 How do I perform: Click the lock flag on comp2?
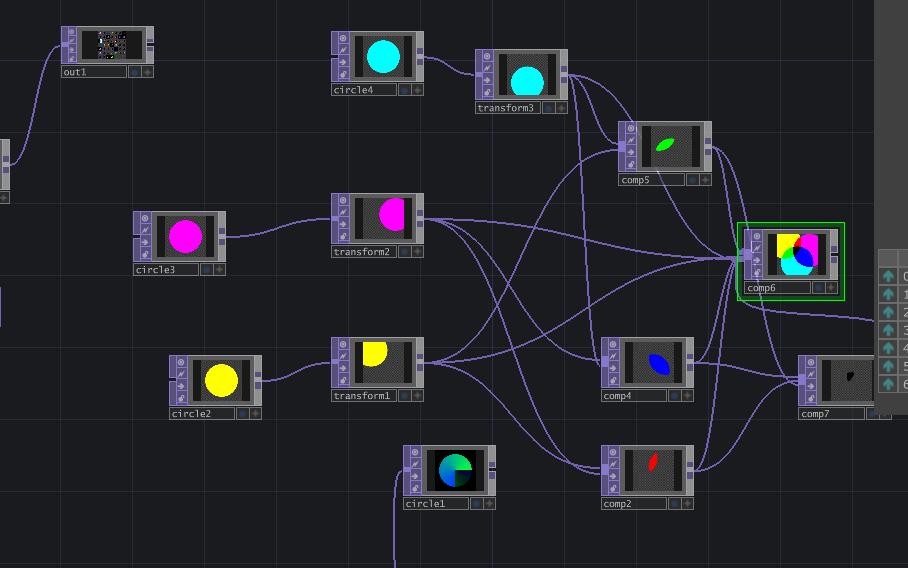613,489
